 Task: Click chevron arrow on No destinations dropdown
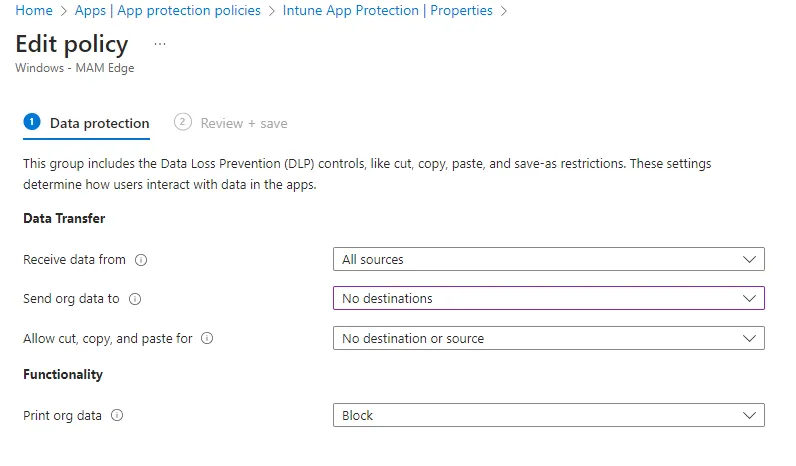tap(750, 298)
